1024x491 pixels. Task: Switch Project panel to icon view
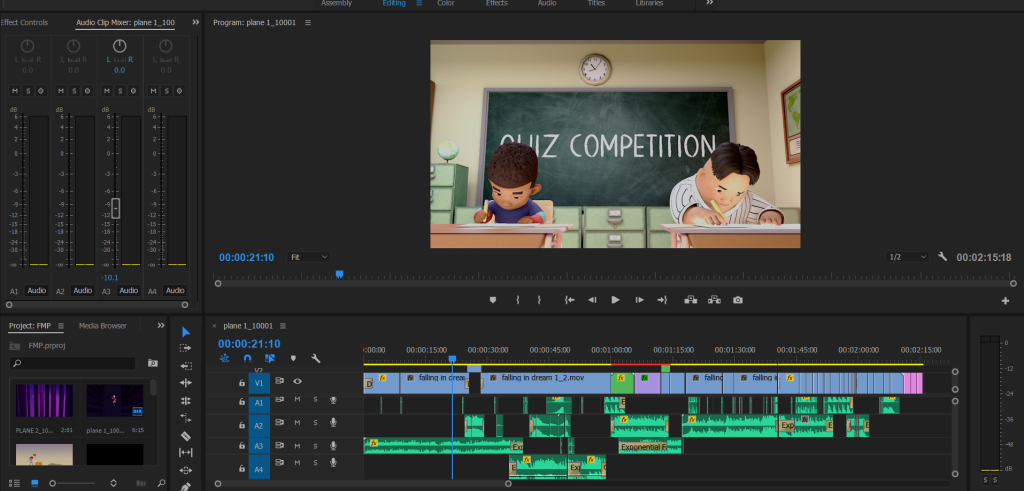tap(35, 483)
